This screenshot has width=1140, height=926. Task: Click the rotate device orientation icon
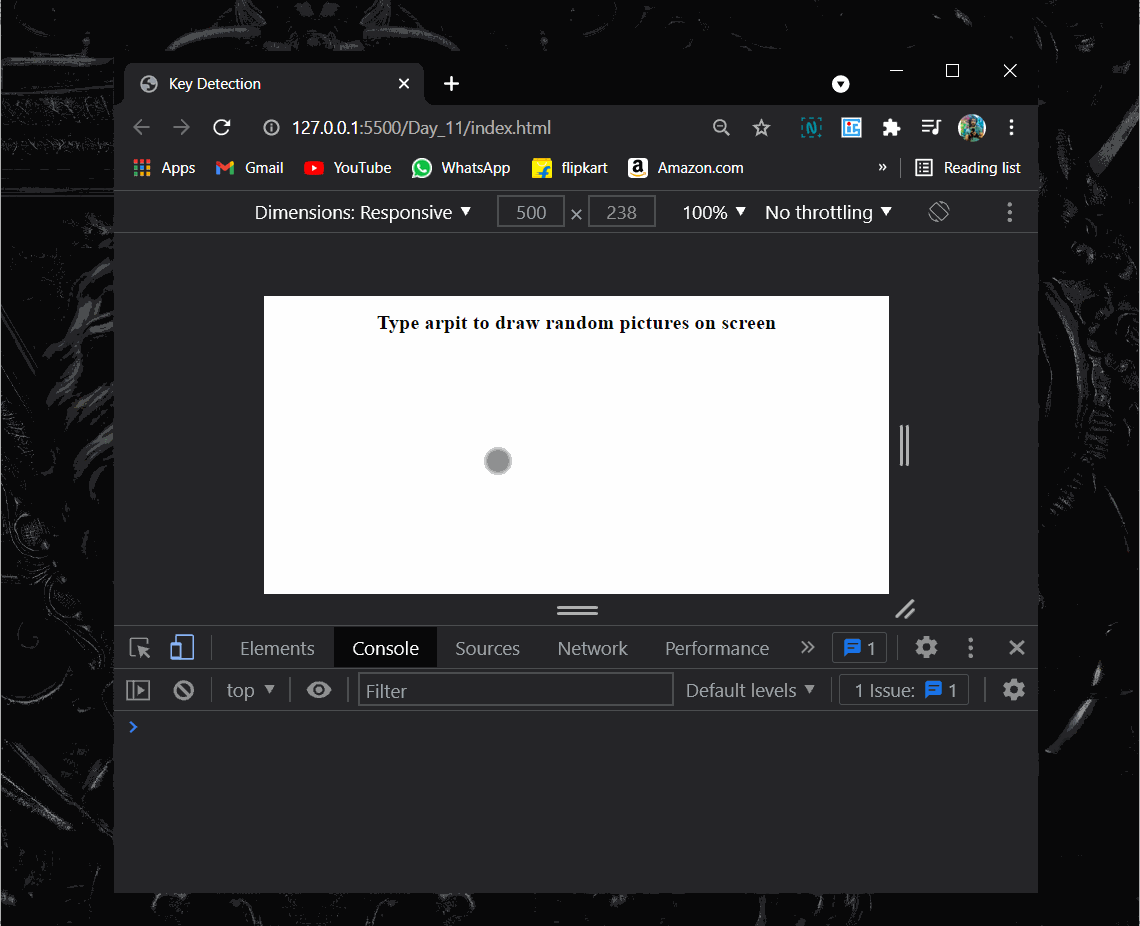click(938, 212)
